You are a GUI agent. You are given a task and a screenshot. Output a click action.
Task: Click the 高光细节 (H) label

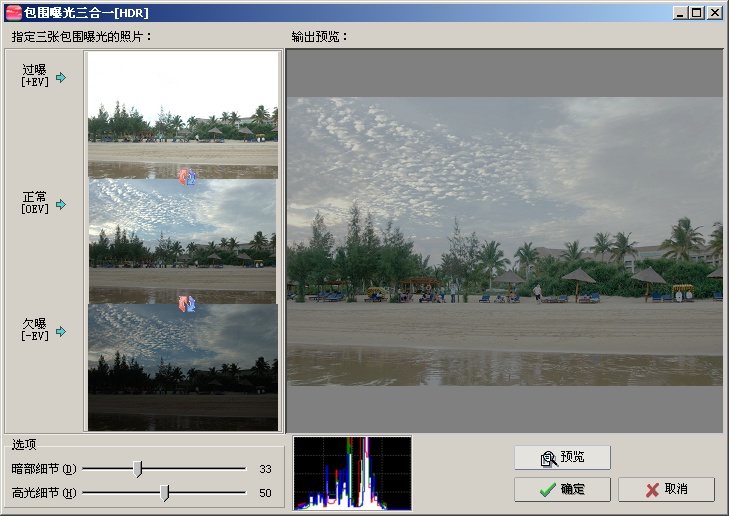[44, 493]
